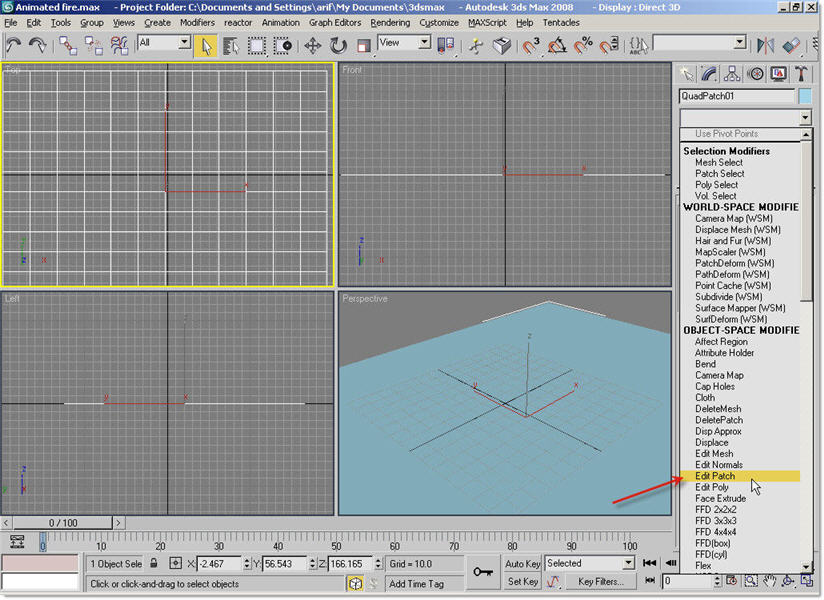Toggle Auto Key animation mode
824x600 pixels.
[x=523, y=564]
